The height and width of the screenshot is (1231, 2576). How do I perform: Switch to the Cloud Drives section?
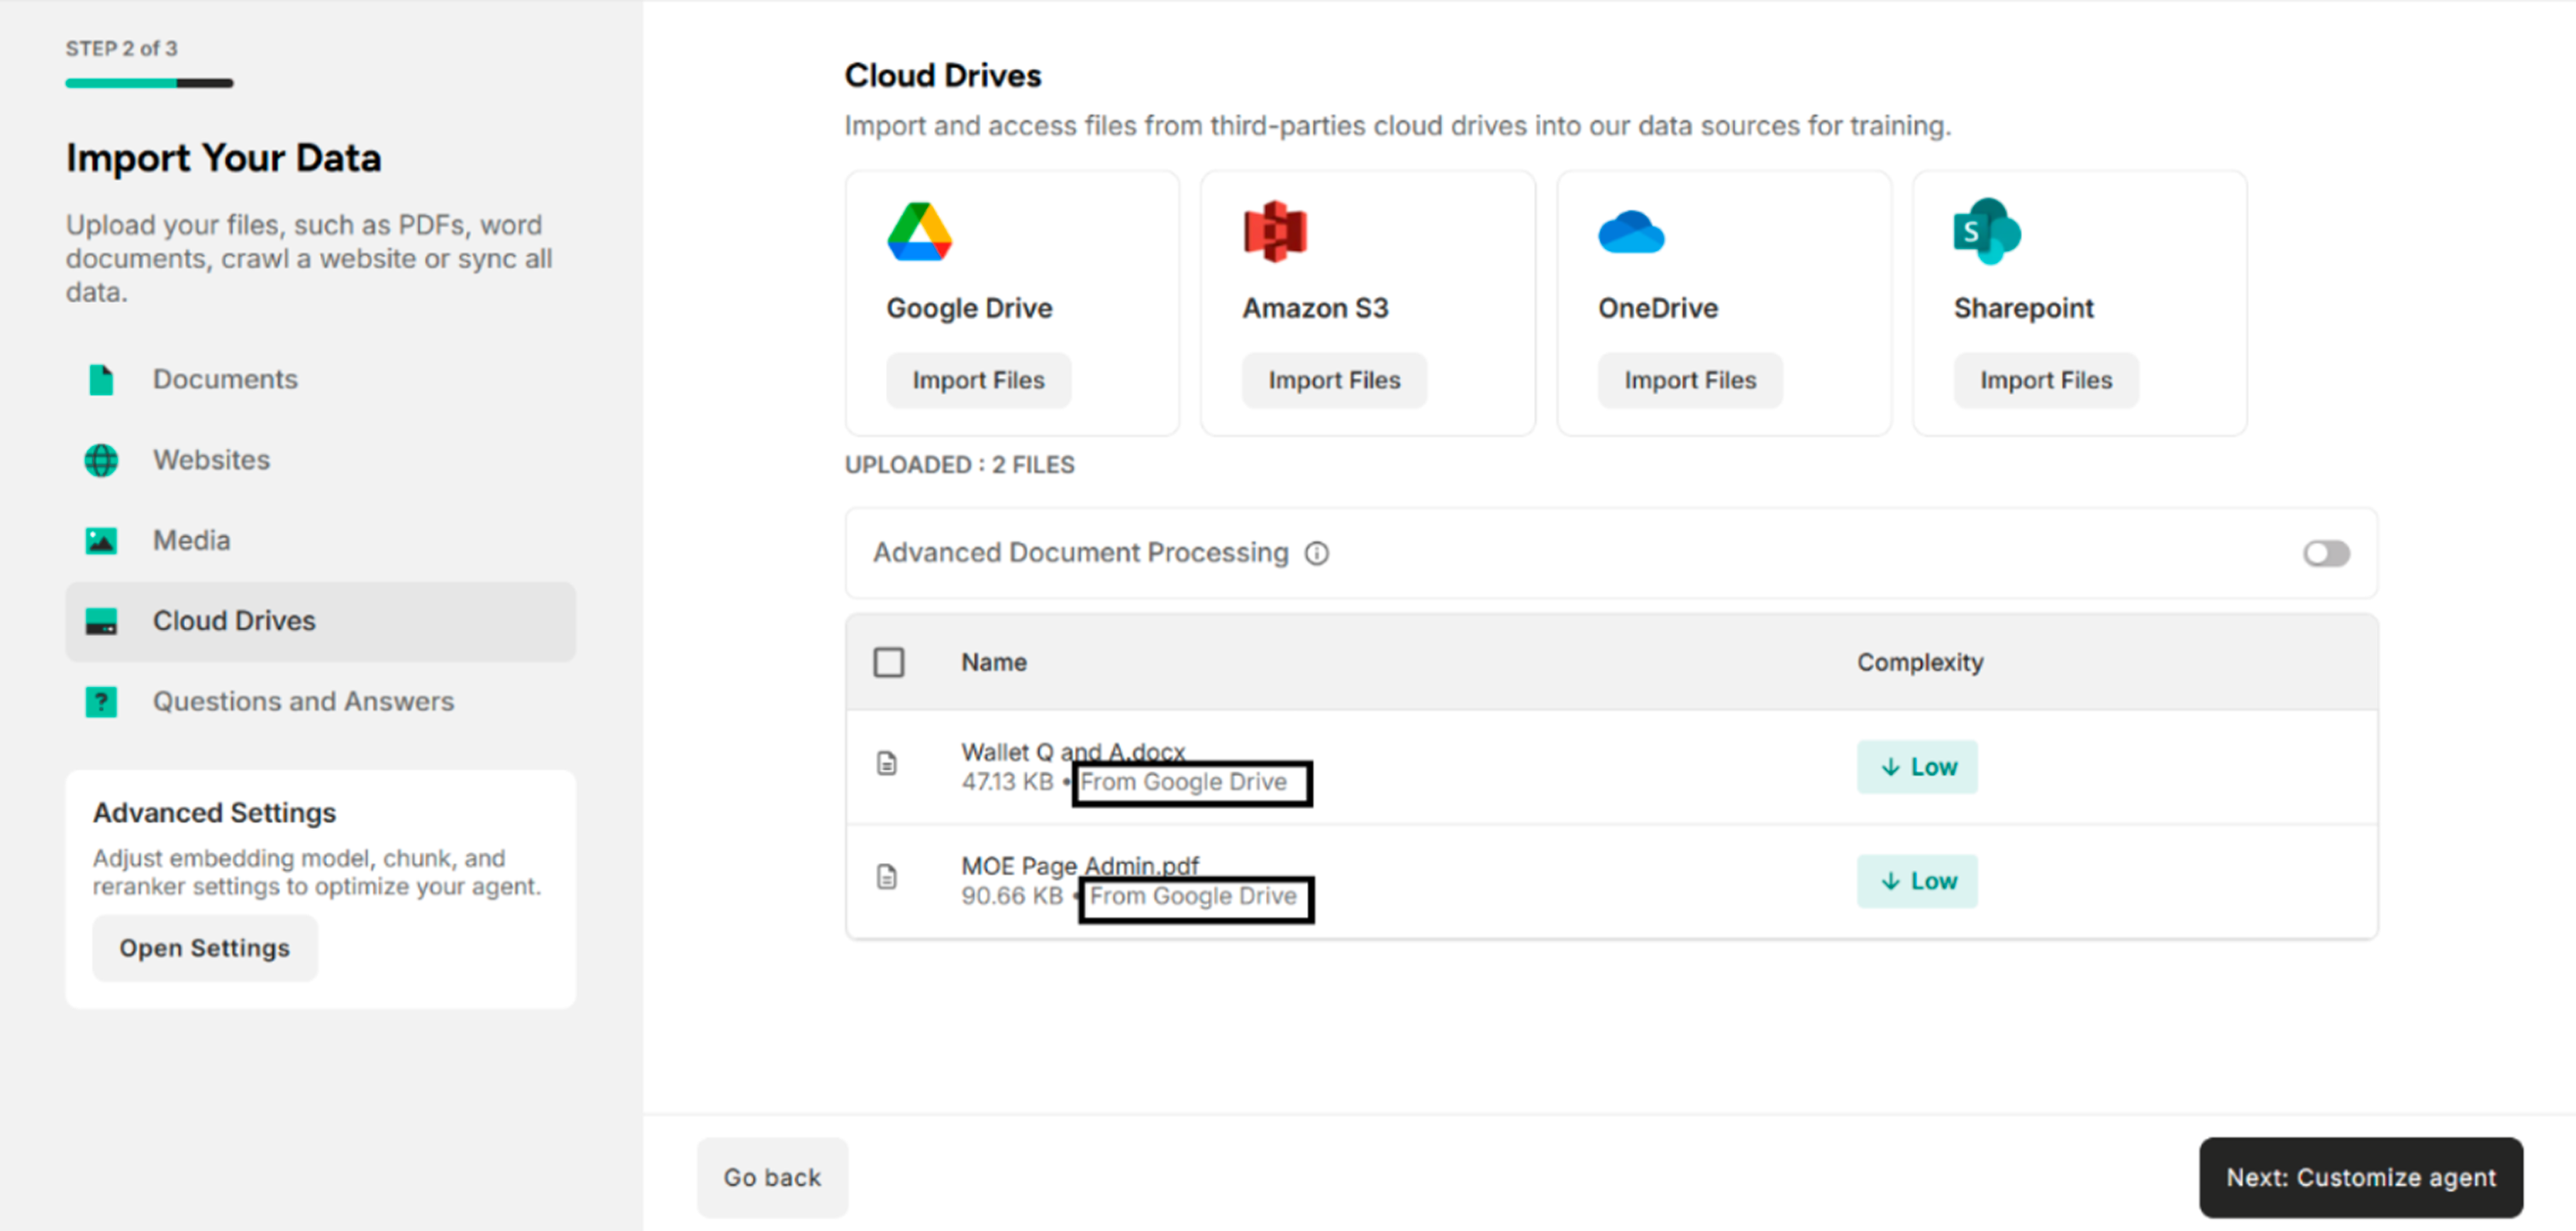233,621
